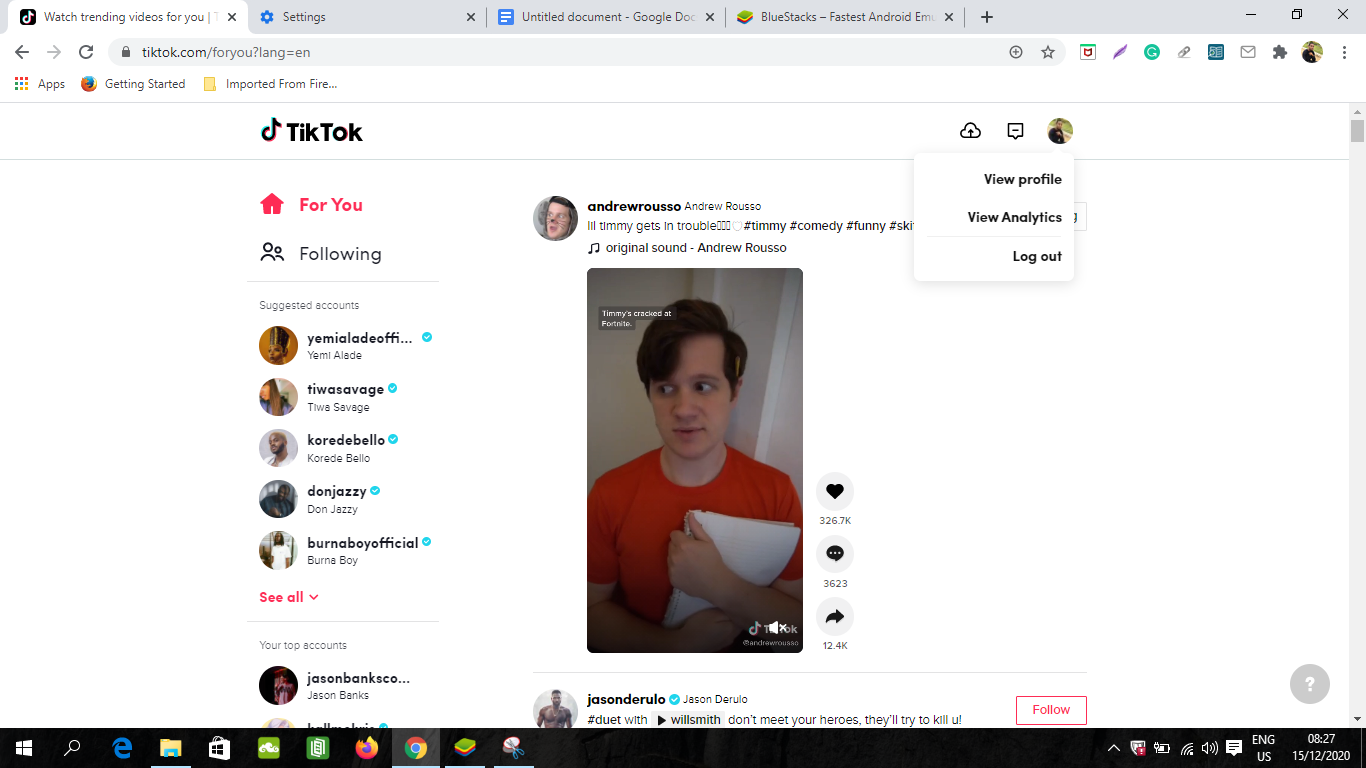Click the TikTok logo
1366x768 pixels.
(x=311, y=131)
